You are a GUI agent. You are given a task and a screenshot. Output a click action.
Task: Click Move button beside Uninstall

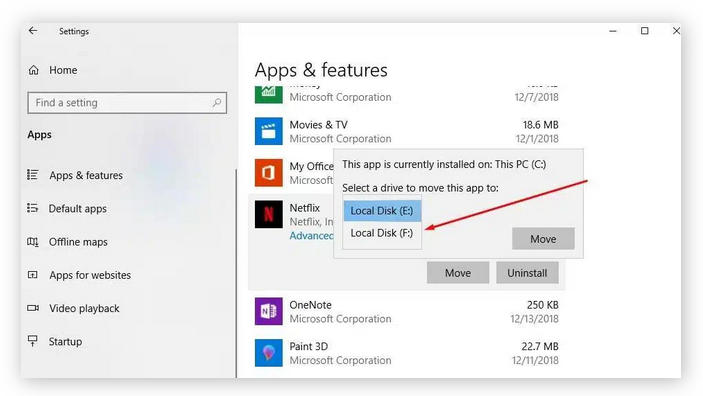[458, 273]
